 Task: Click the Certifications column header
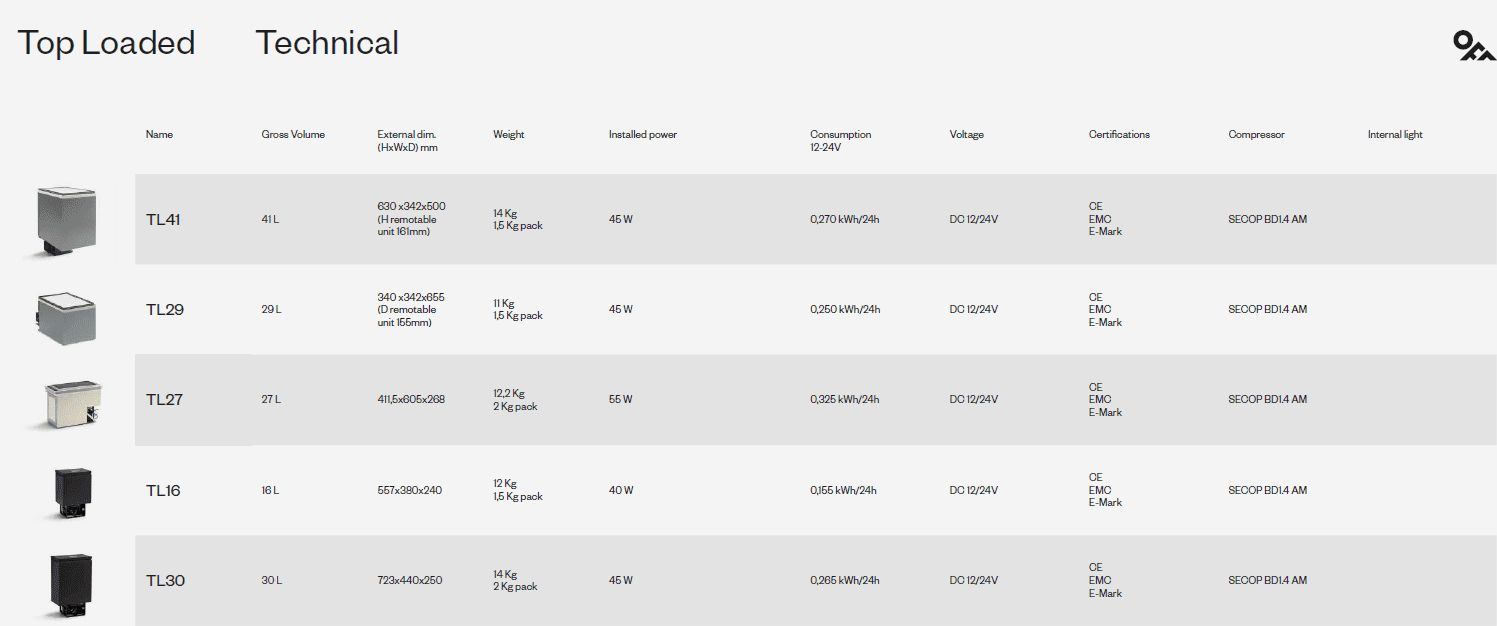1119,134
